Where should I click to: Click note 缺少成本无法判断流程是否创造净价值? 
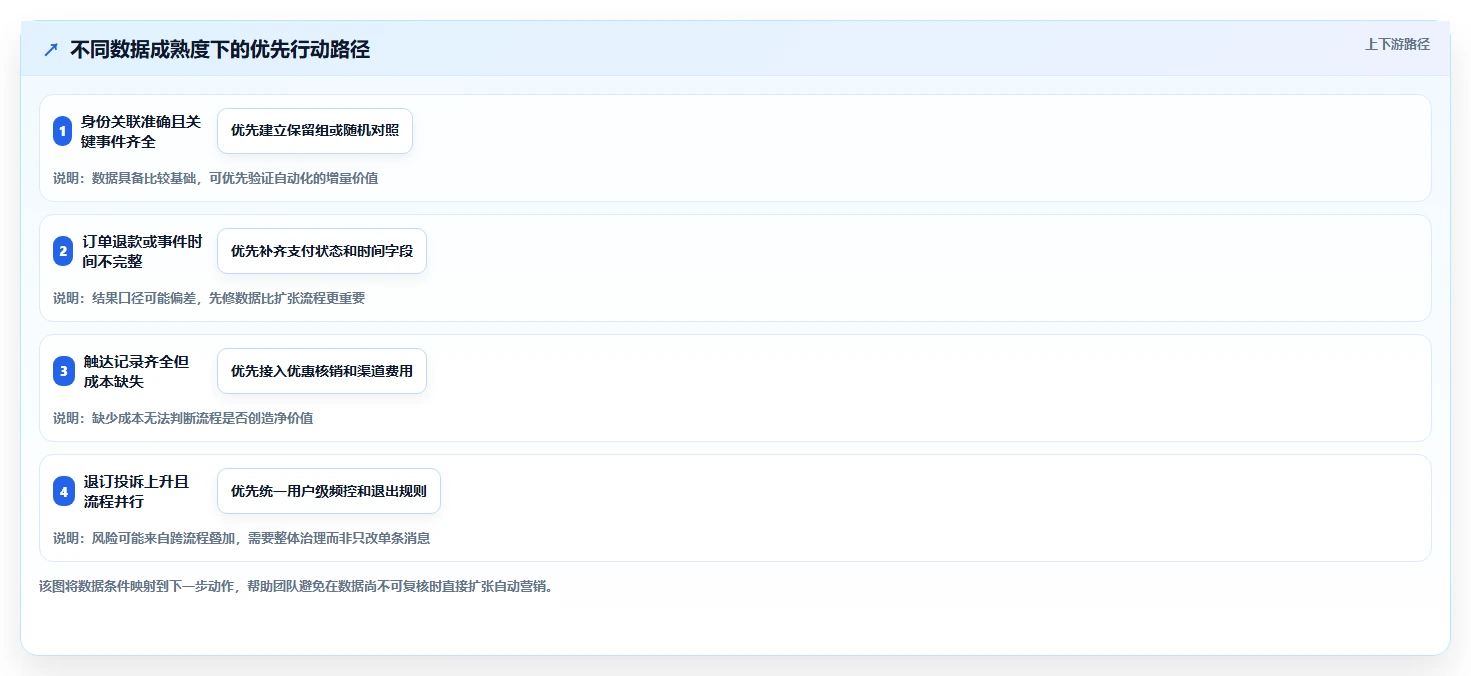(203, 418)
